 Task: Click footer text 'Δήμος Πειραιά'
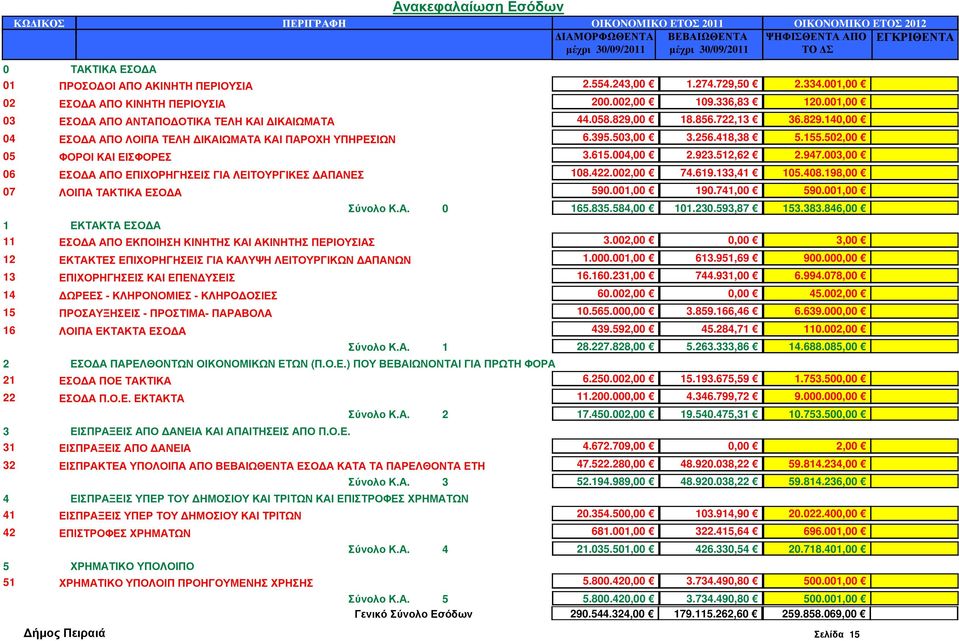click(x=64, y=632)
